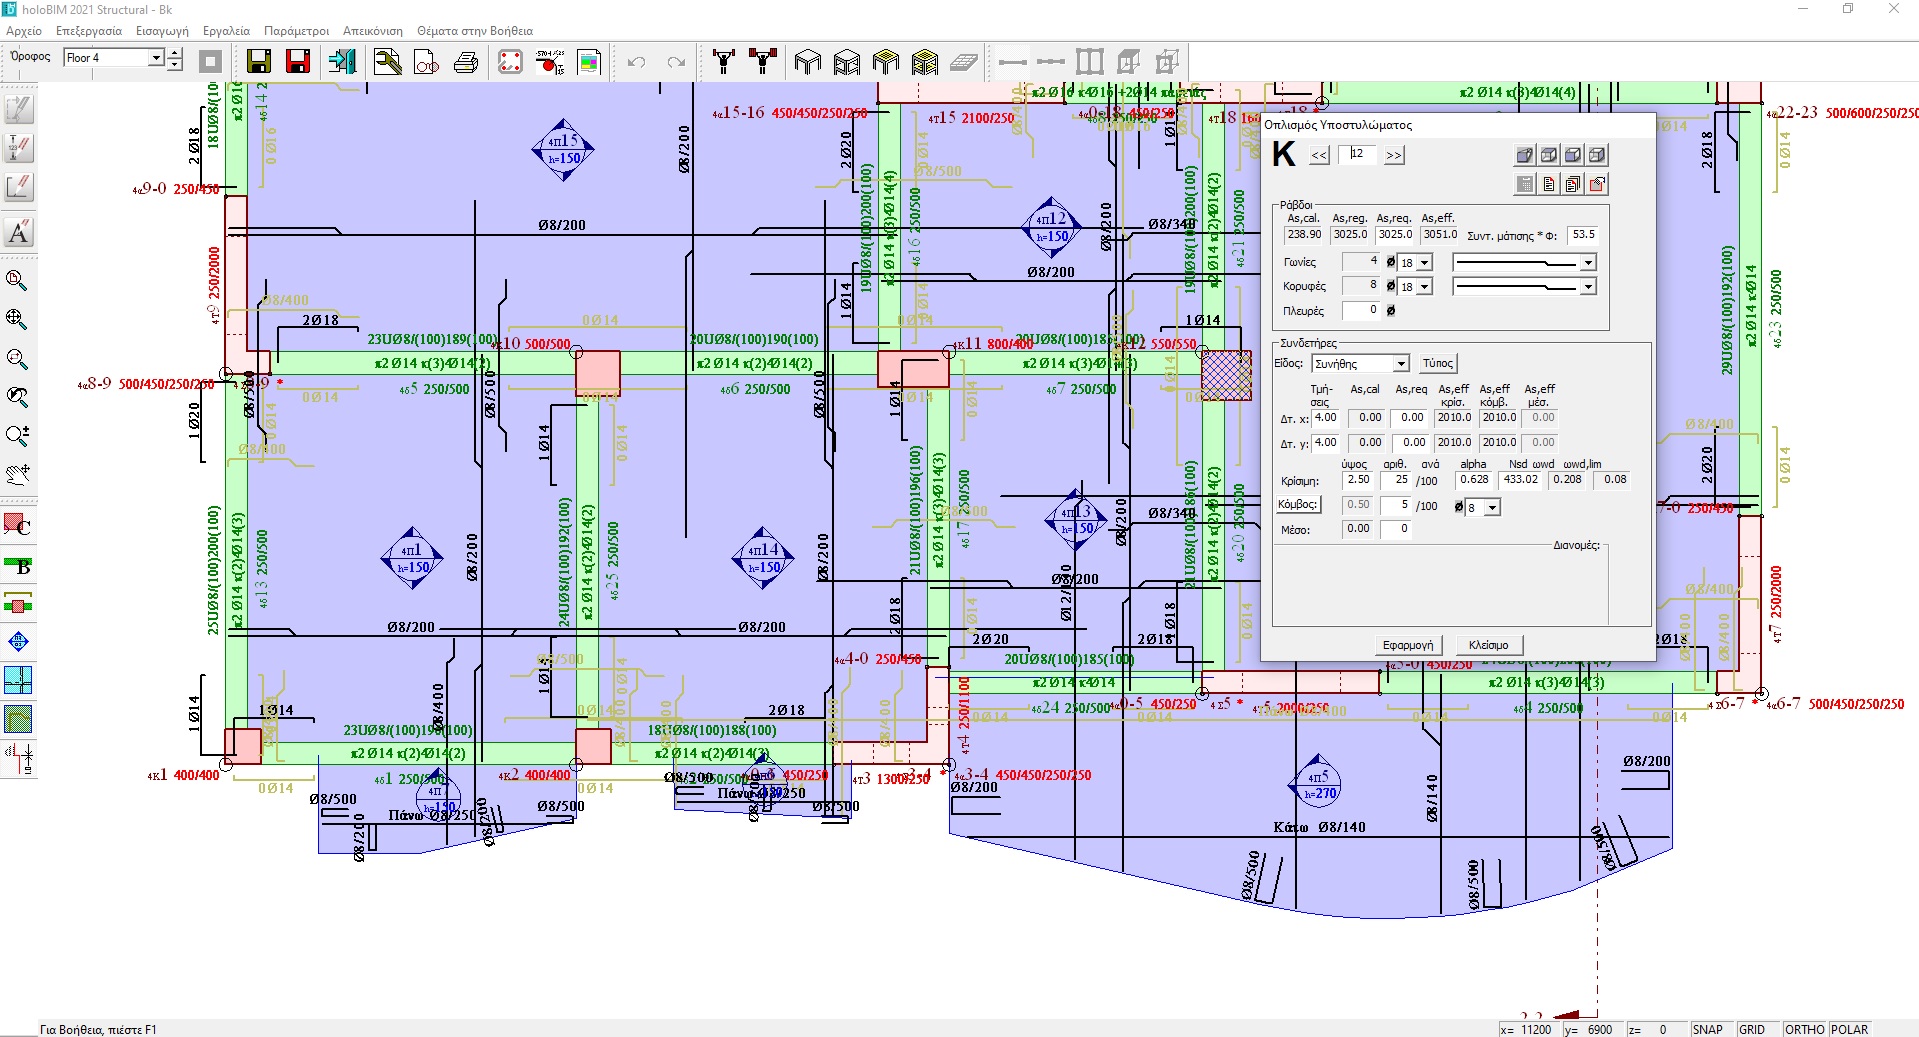The height and width of the screenshot is (1037, 1919).
Task: Click the black weightlifter loads icon
Action: coord(724,62)
